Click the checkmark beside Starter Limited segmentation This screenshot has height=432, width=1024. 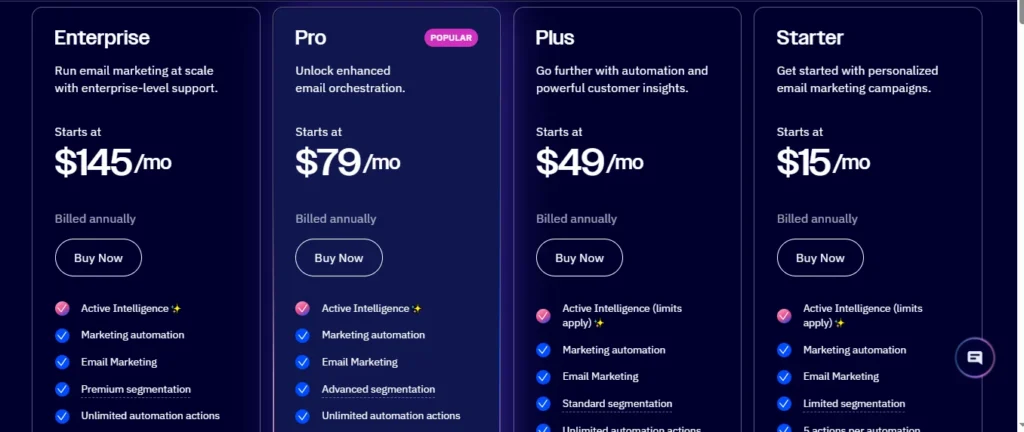tap(784, 403)
